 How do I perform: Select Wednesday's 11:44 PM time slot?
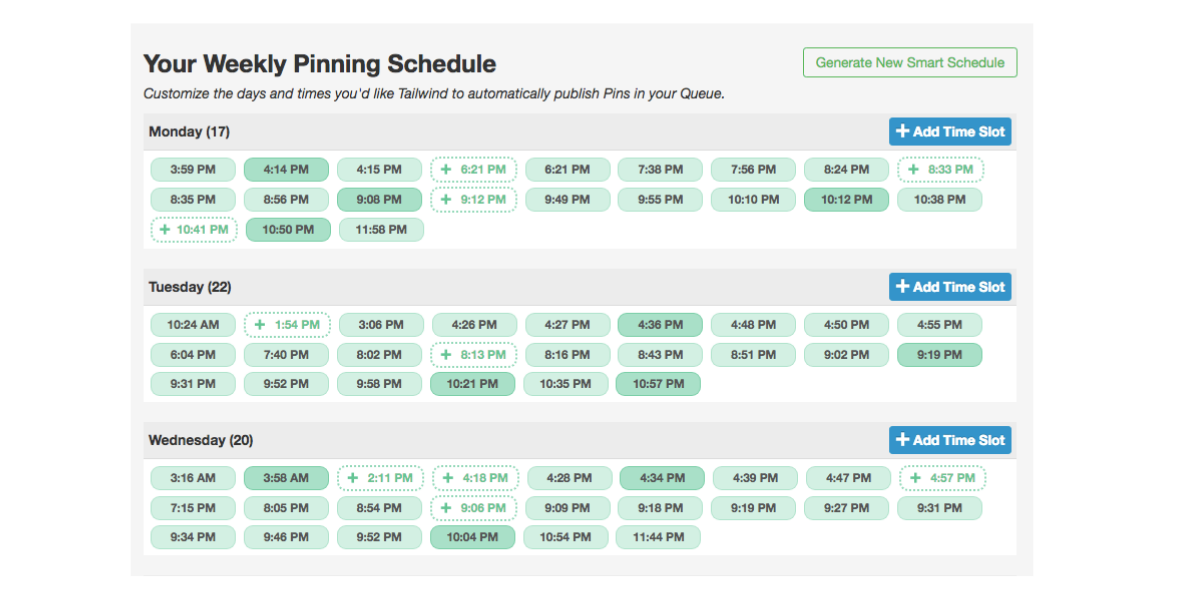point(658,538)
